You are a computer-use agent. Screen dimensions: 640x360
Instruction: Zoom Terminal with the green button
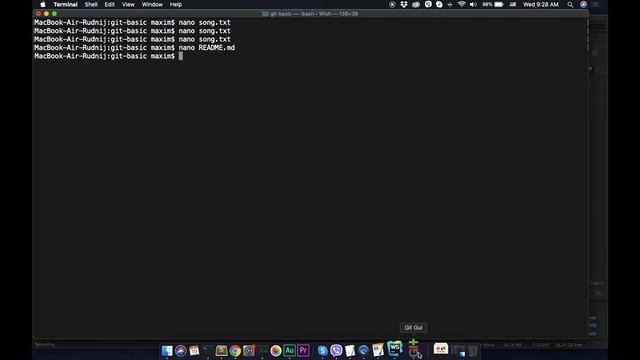(x=54, y=13)
